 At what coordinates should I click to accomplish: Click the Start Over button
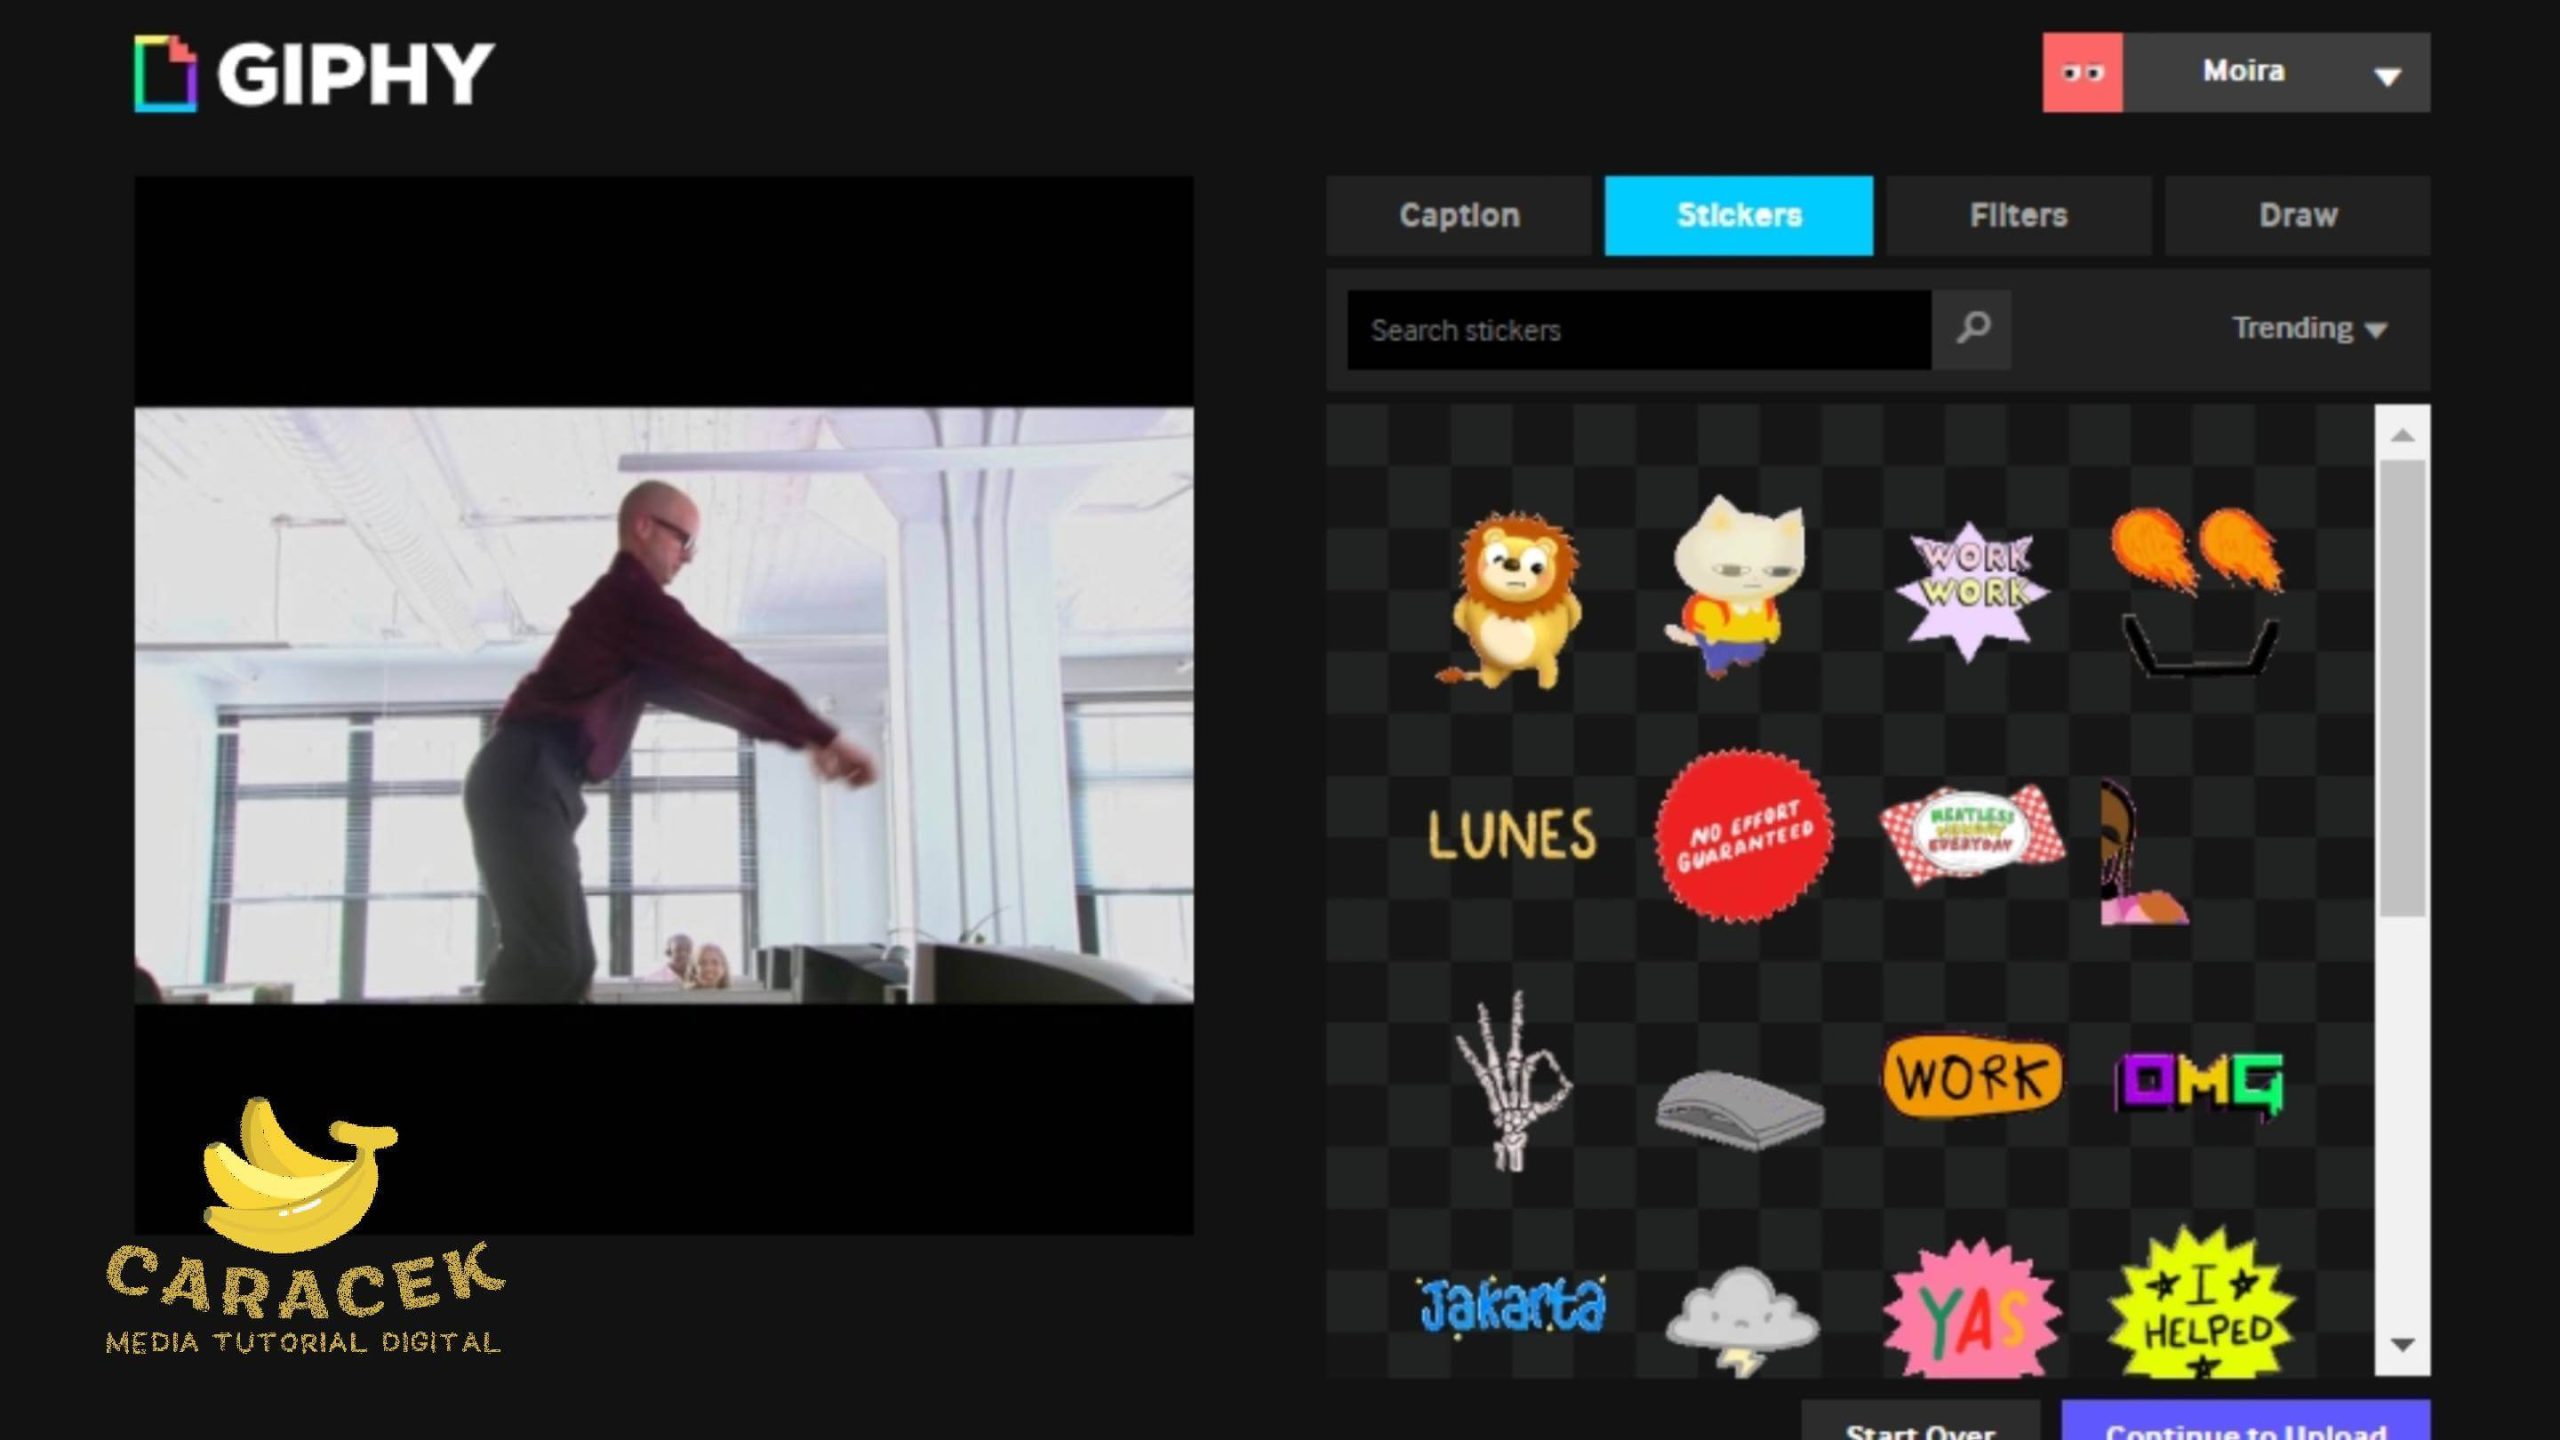coord(1919,1425)
